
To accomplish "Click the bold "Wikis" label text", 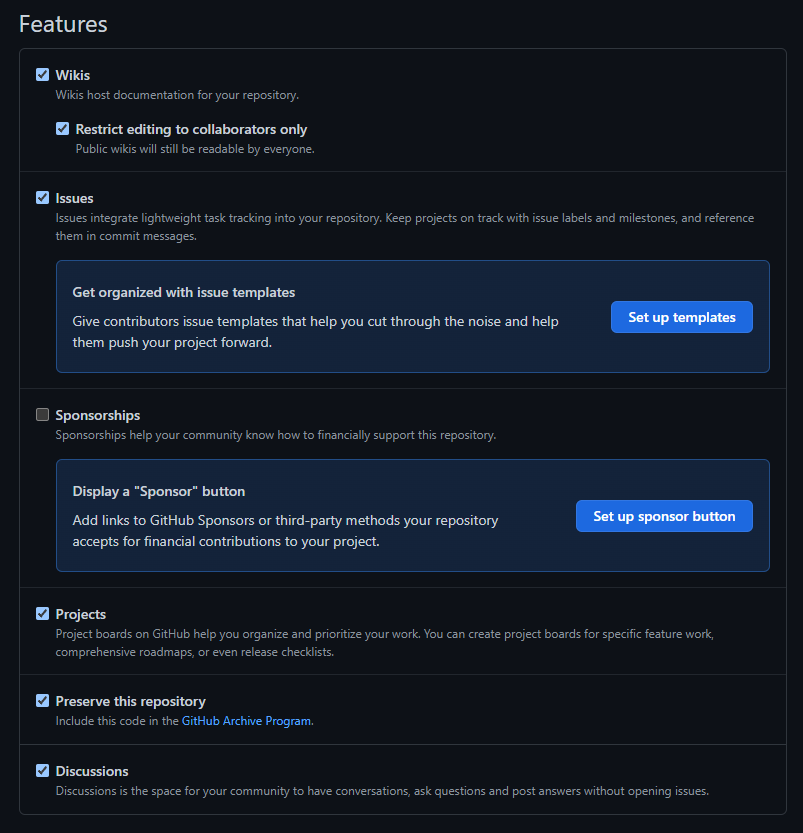I will click(x=73, y=75).
